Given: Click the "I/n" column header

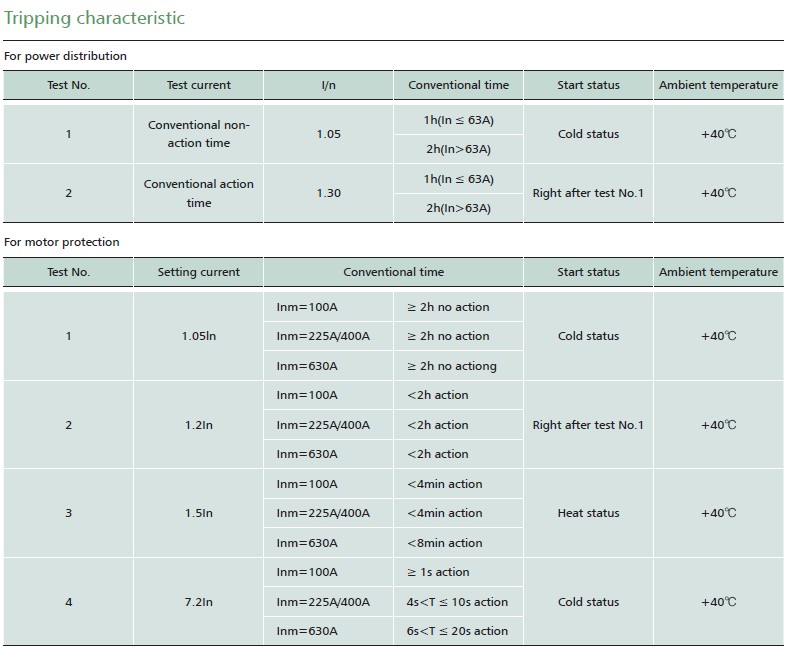Looking at the screenshot, I should coord(328,85).
